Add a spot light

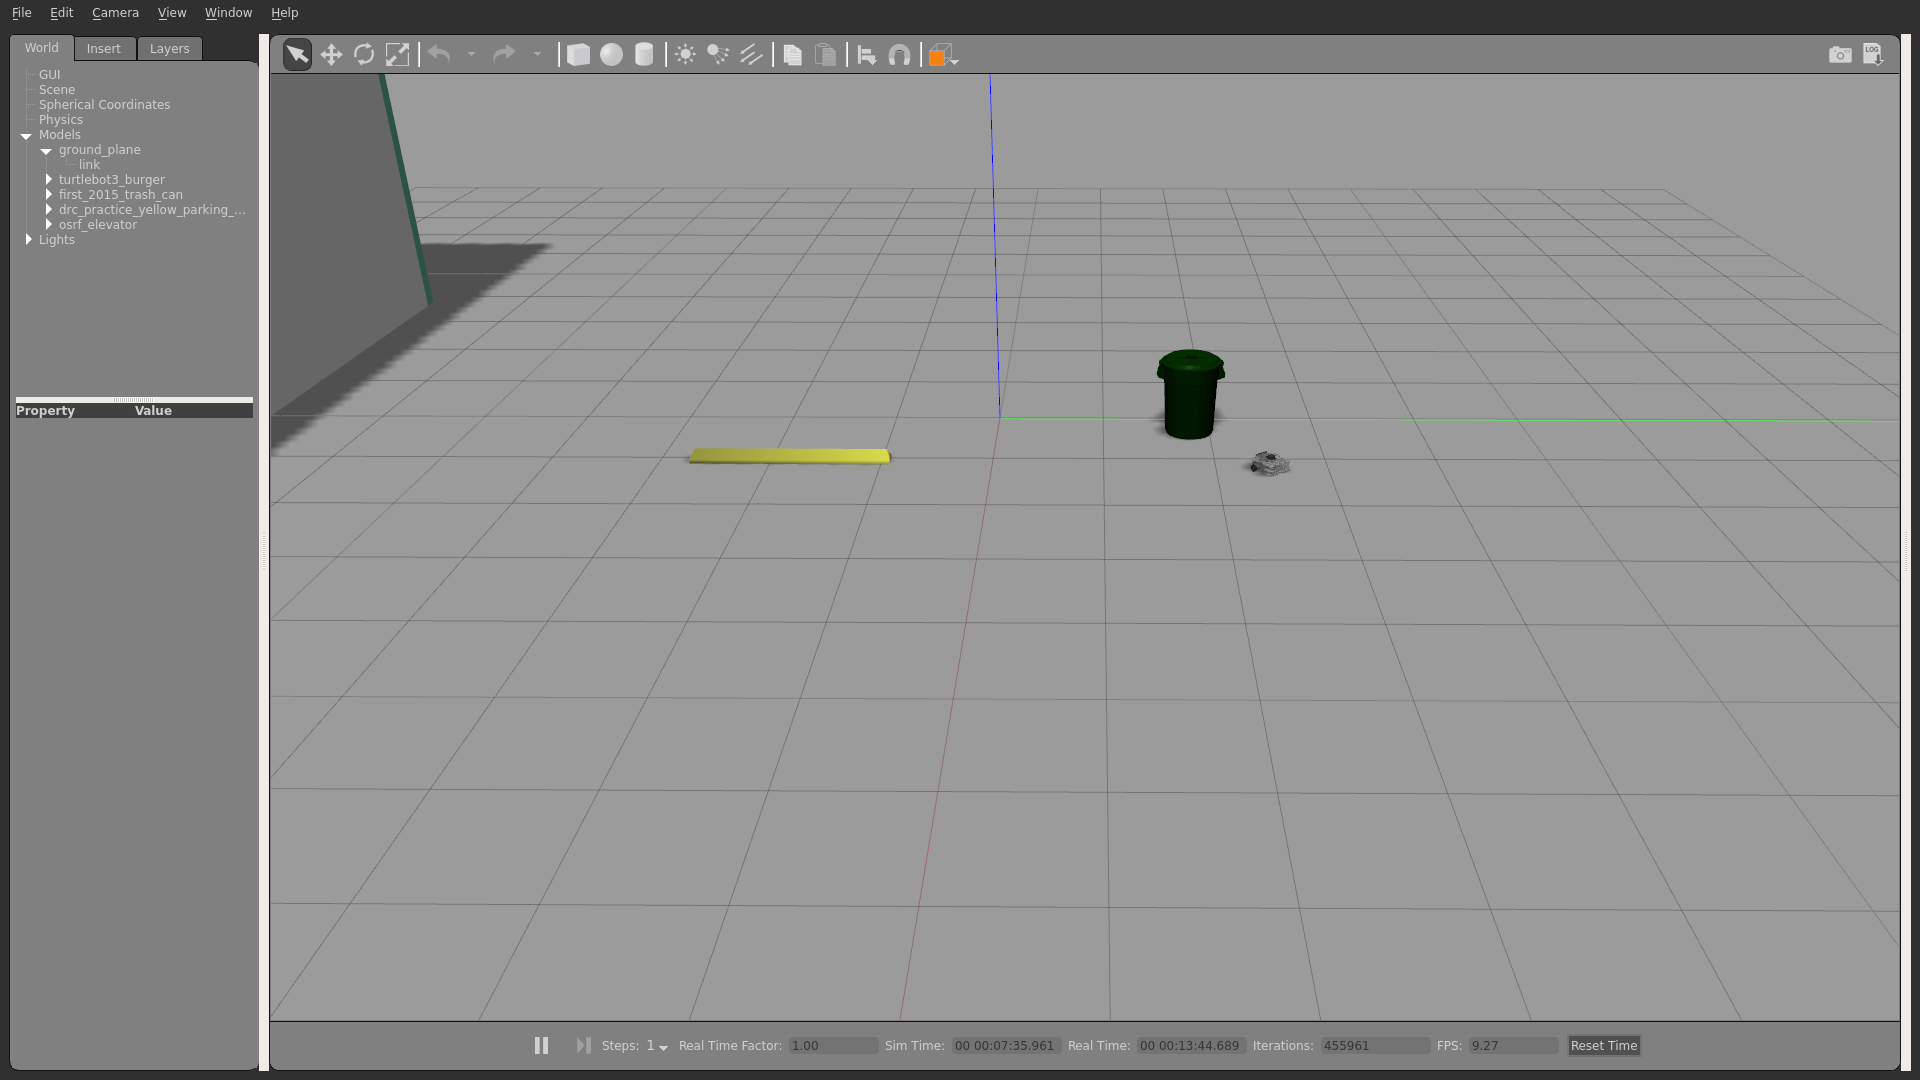[718, 55]
